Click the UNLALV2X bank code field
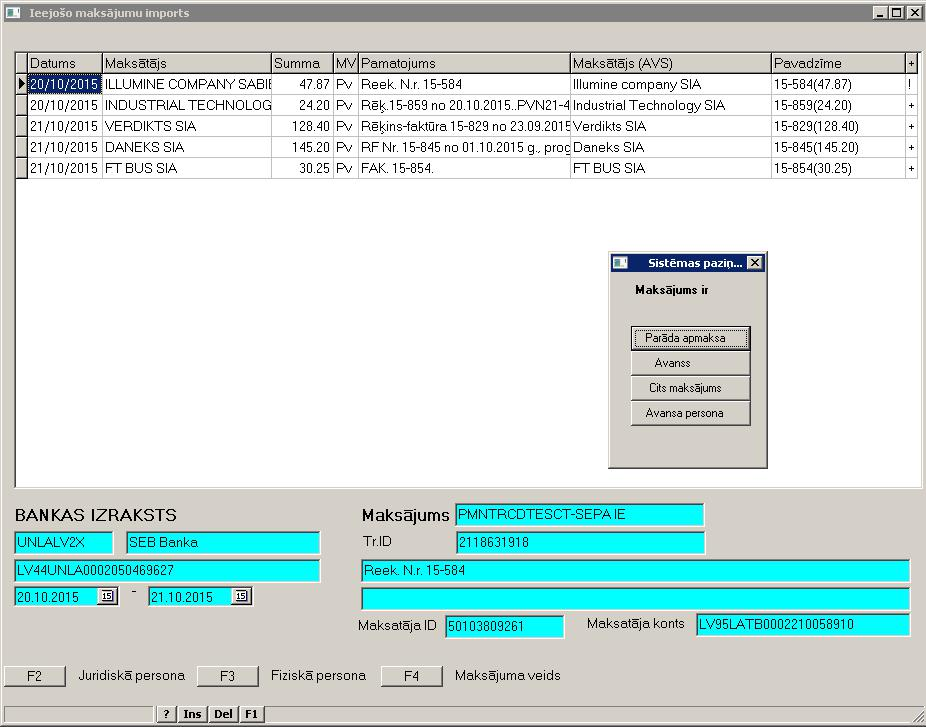 tap(64, 543)
